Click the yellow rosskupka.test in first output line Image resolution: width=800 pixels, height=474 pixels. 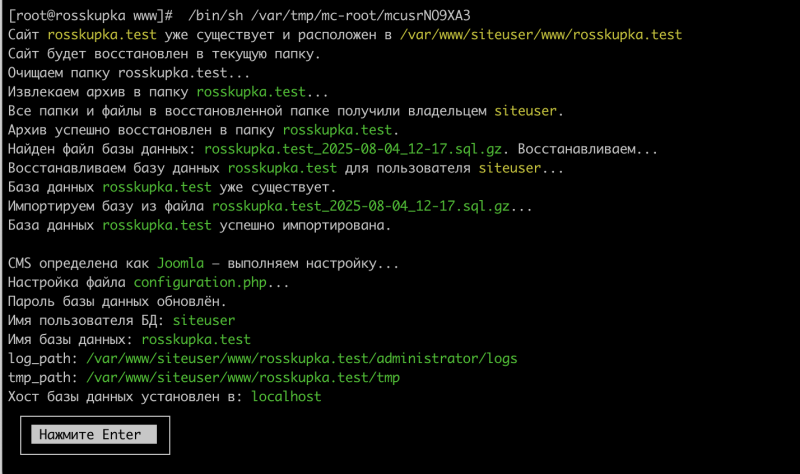(x=102, y=35)
